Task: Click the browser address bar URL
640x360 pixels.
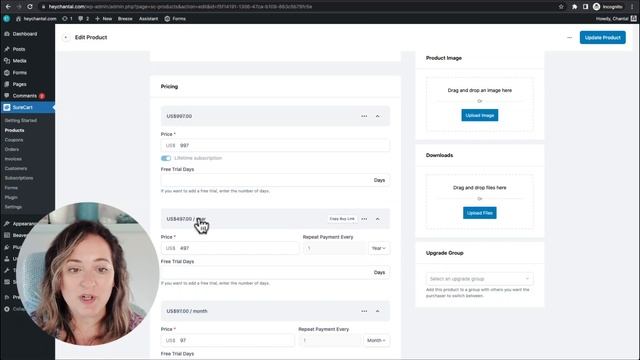Action: pyautogui.click(x=180, y=7)
